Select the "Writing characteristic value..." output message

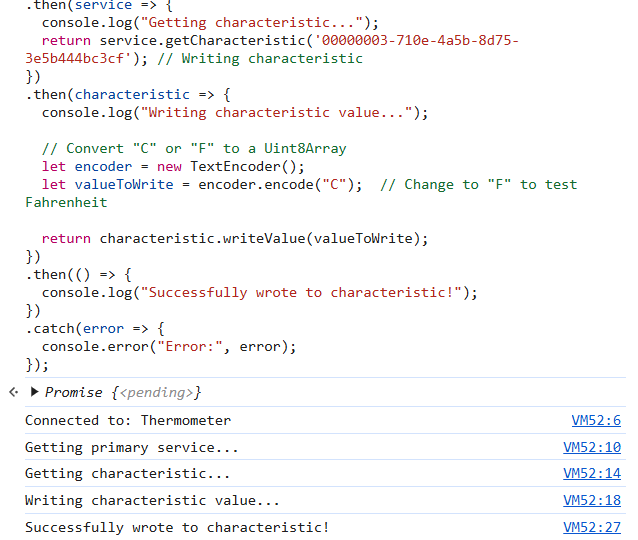pyautogui.click(x=152, y=500)
